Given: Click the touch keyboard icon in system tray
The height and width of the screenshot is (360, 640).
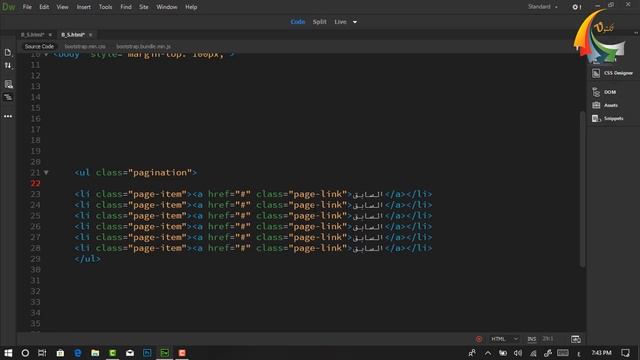Looking at the screenshot, I should (562, 353).
